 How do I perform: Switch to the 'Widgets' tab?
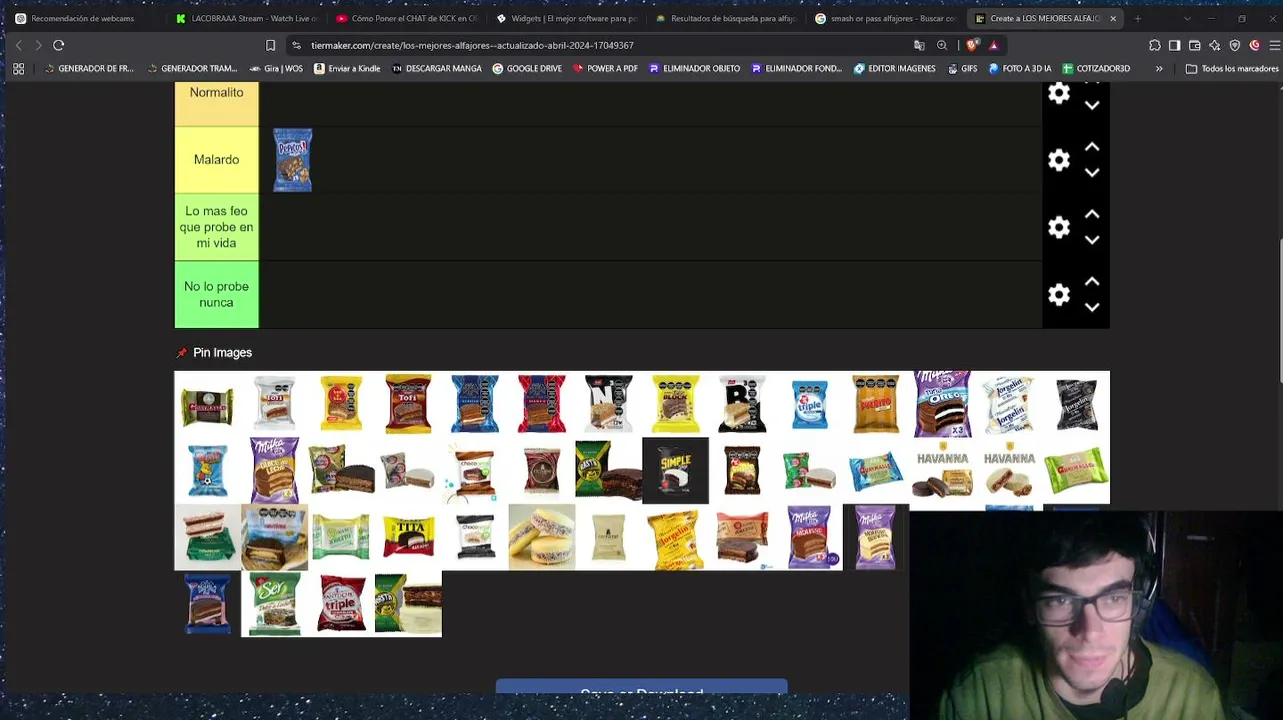[x=567, y=18]
